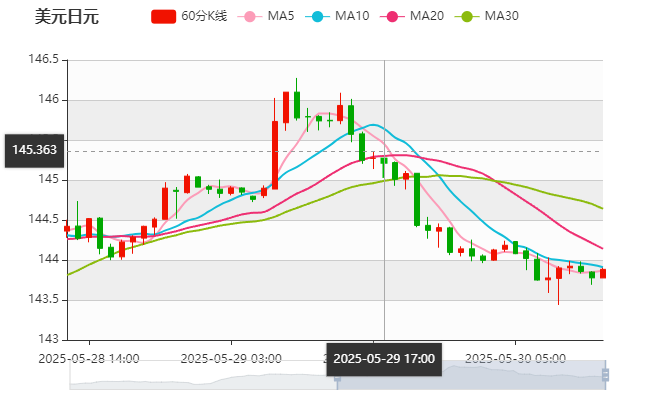Click the 2025-05-29 03:00 x-axis label
This screenshot has width=670, height=400.
[231, 359]
